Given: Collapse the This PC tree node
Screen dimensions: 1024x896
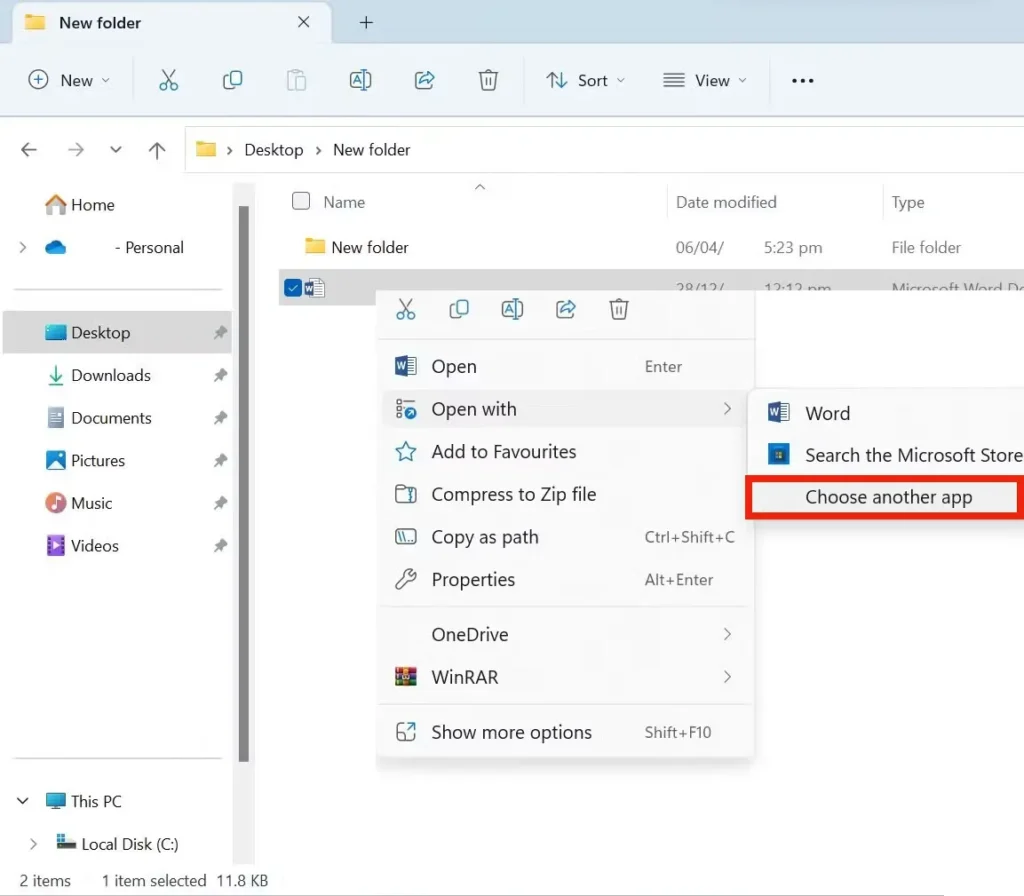Looking at the screenshot, I should 23,801.
